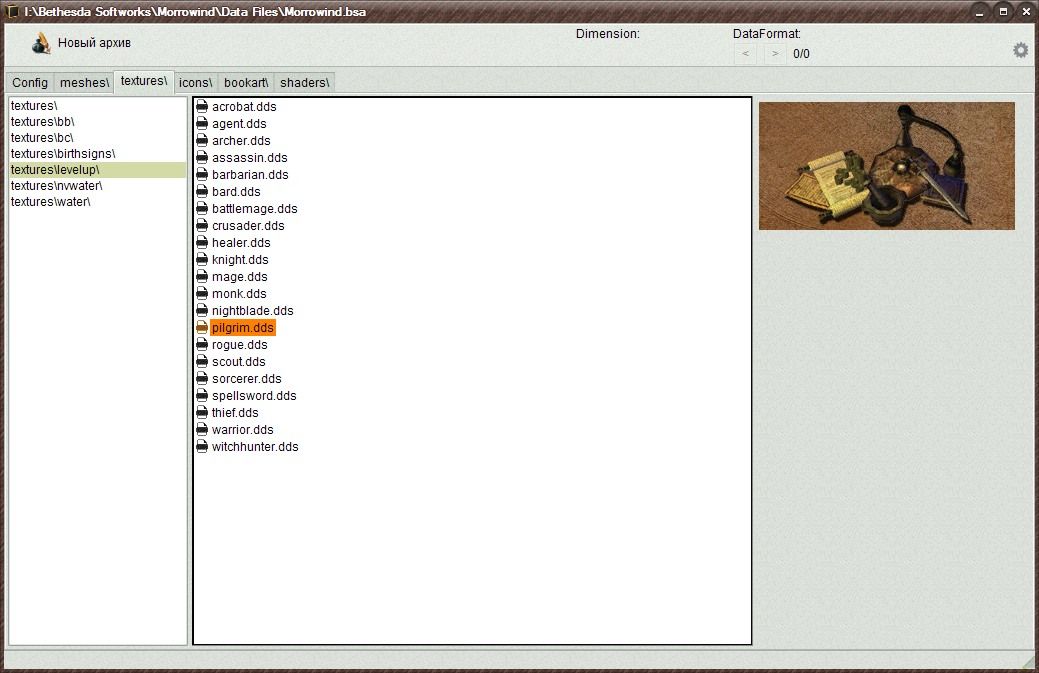Select the textures\ tab
The height and width of the screenshot is (673, 1039).
click(144, 81)
